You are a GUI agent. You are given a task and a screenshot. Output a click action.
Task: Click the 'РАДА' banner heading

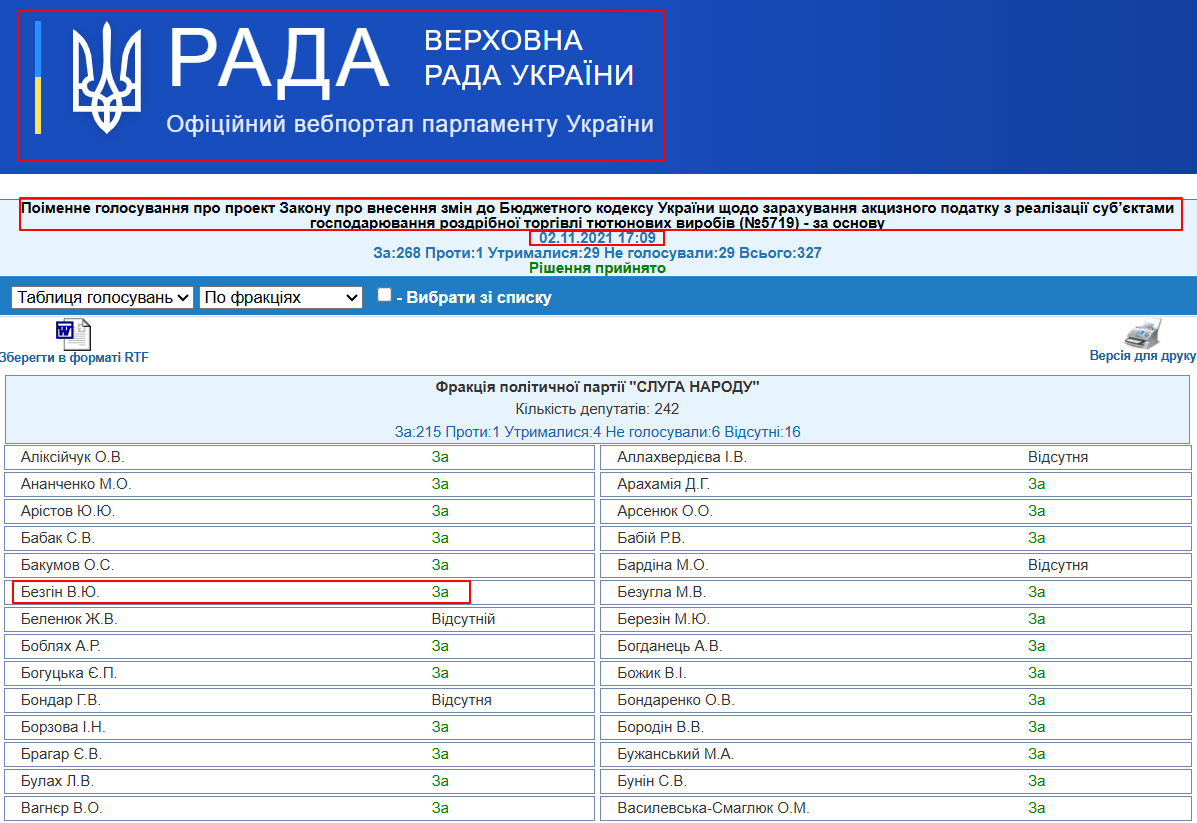[x=279, y=61]
